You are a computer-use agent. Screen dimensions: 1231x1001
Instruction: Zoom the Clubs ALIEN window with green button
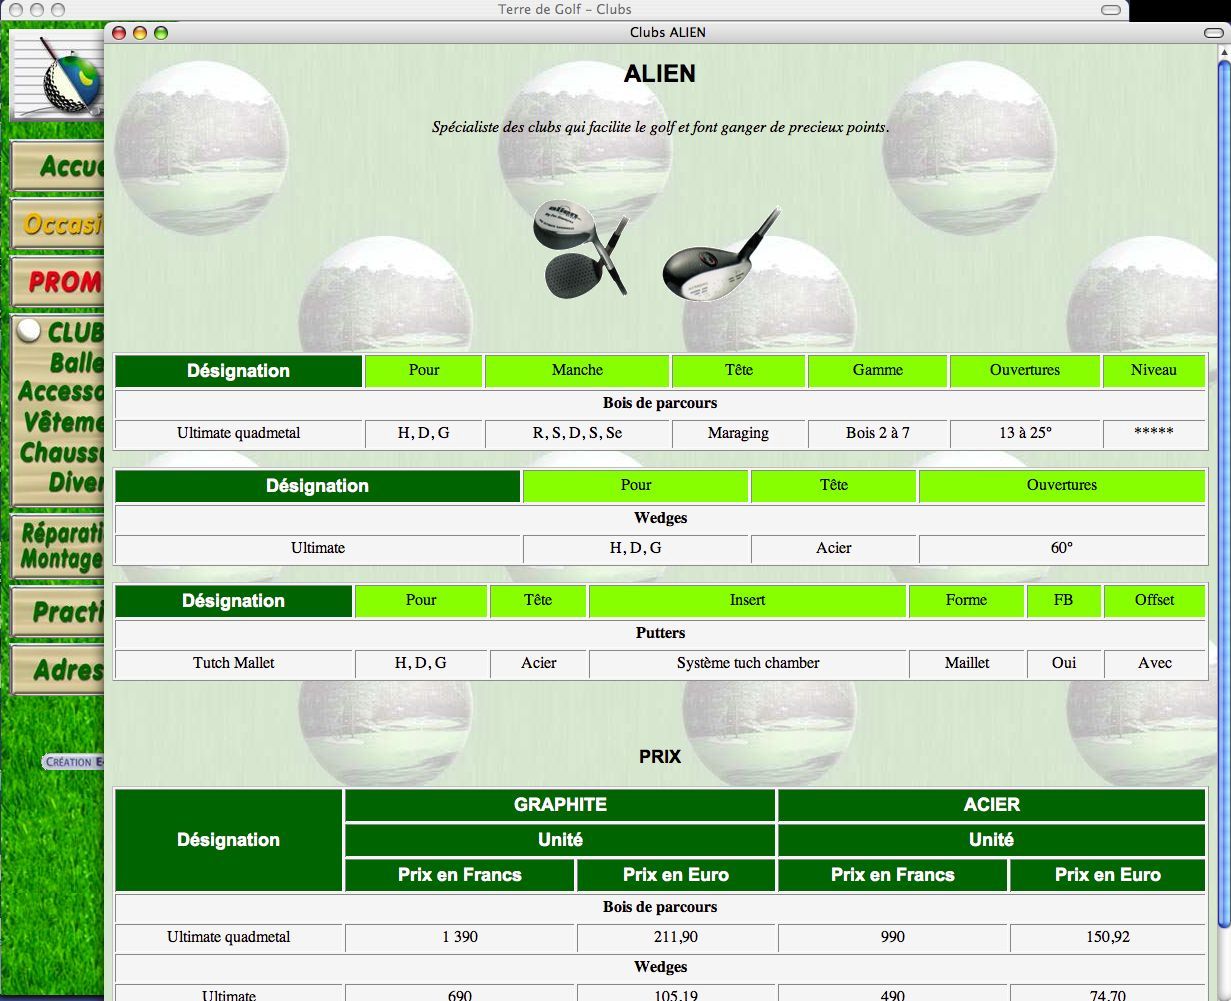(161, 33)
